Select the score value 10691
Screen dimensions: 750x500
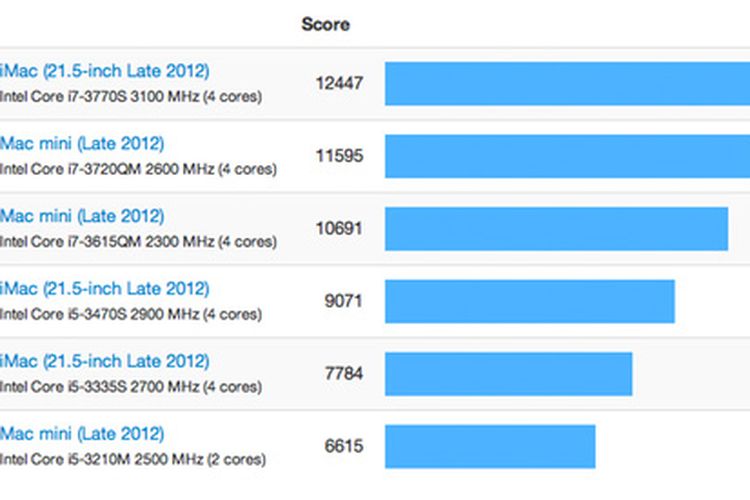click(x=339, y=228)
